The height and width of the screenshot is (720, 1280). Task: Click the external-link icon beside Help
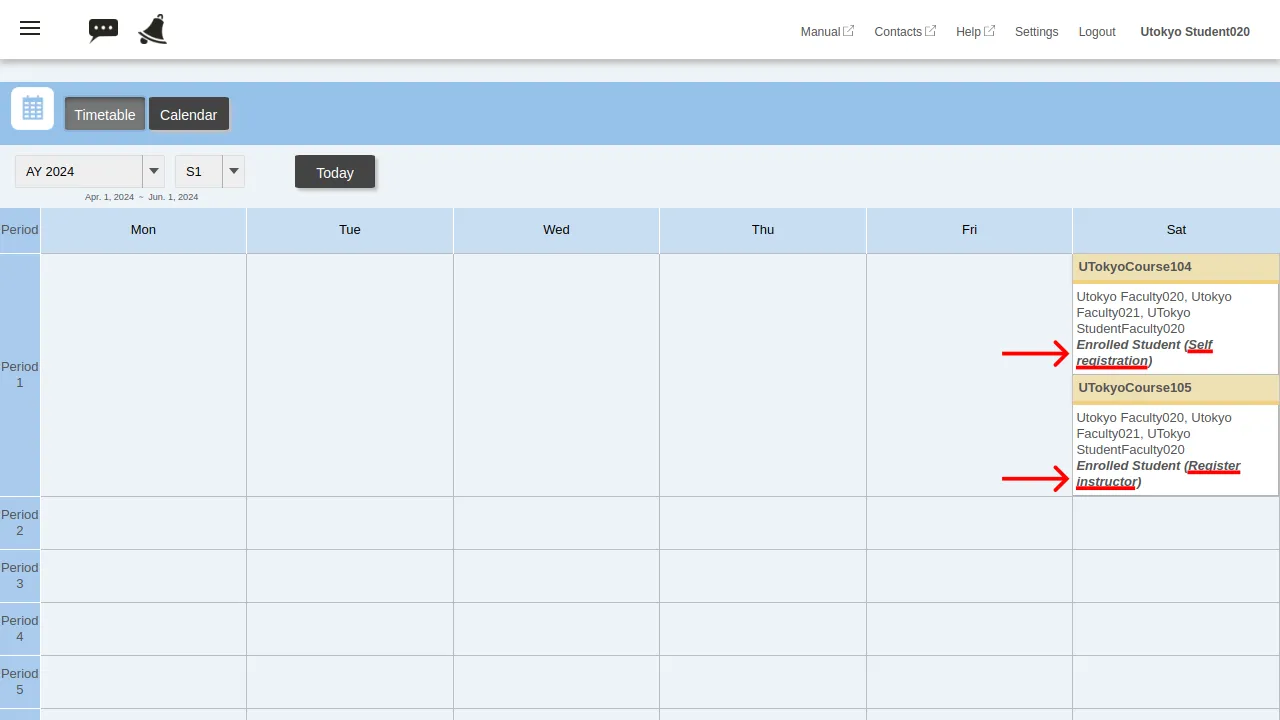tap(989, 31)
